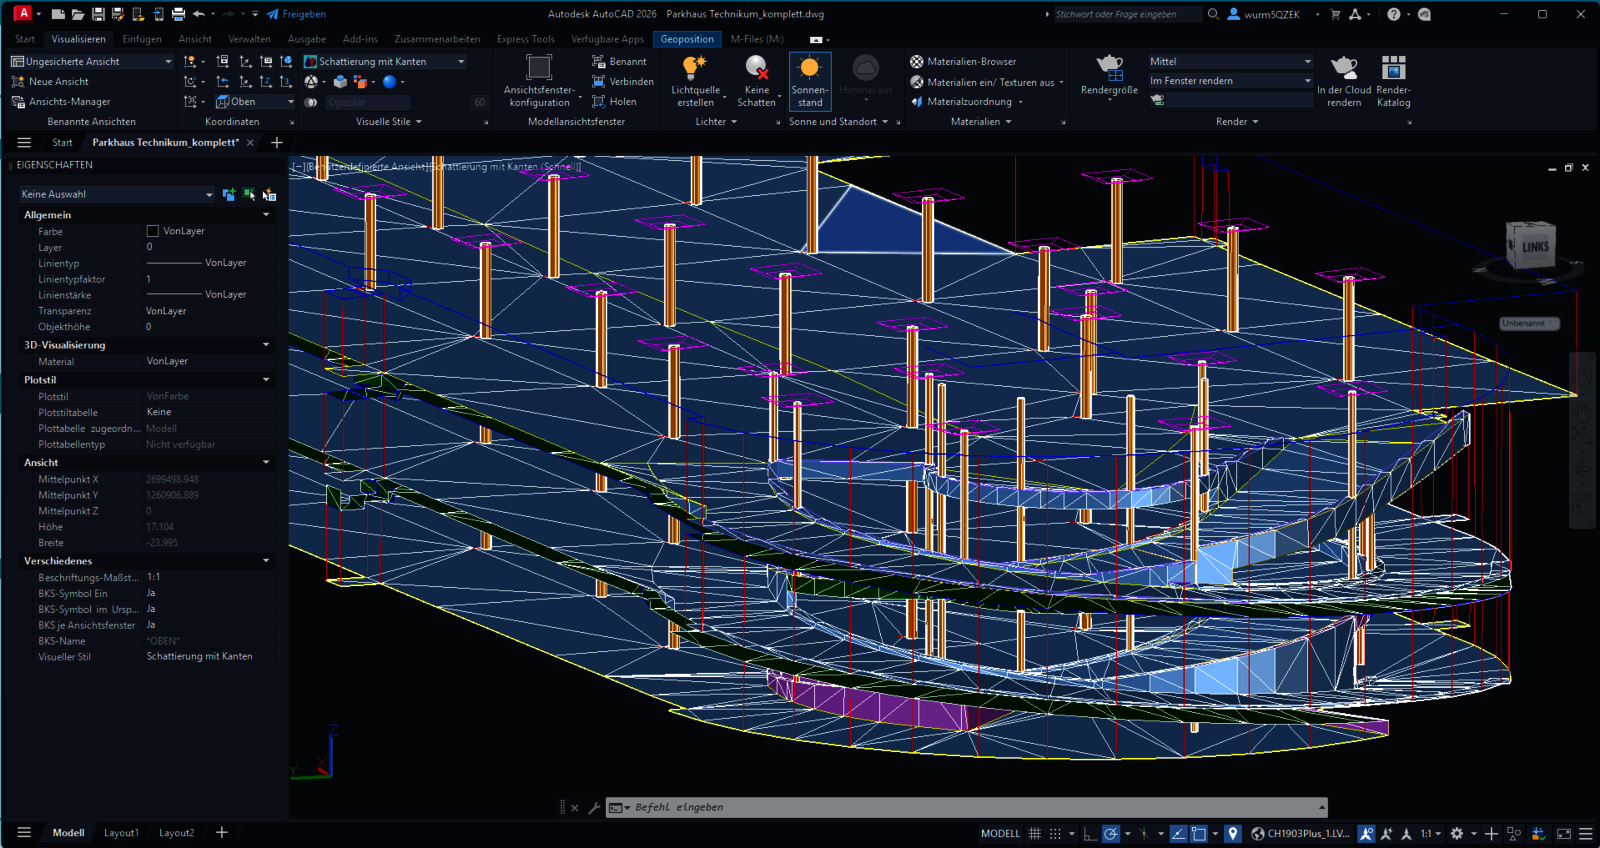The image size is (1600, 848).
Task: Click the Neue Ansicht button
Action: 58,82
